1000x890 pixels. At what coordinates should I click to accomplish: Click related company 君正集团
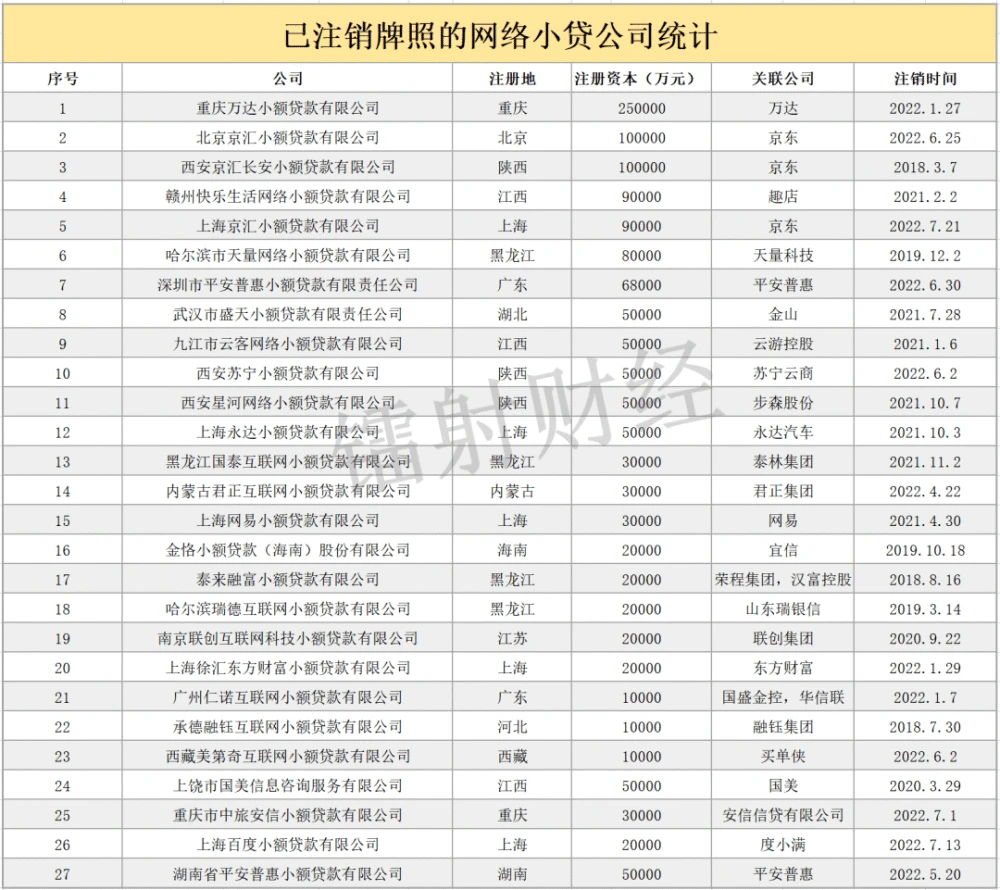point(783,491)
